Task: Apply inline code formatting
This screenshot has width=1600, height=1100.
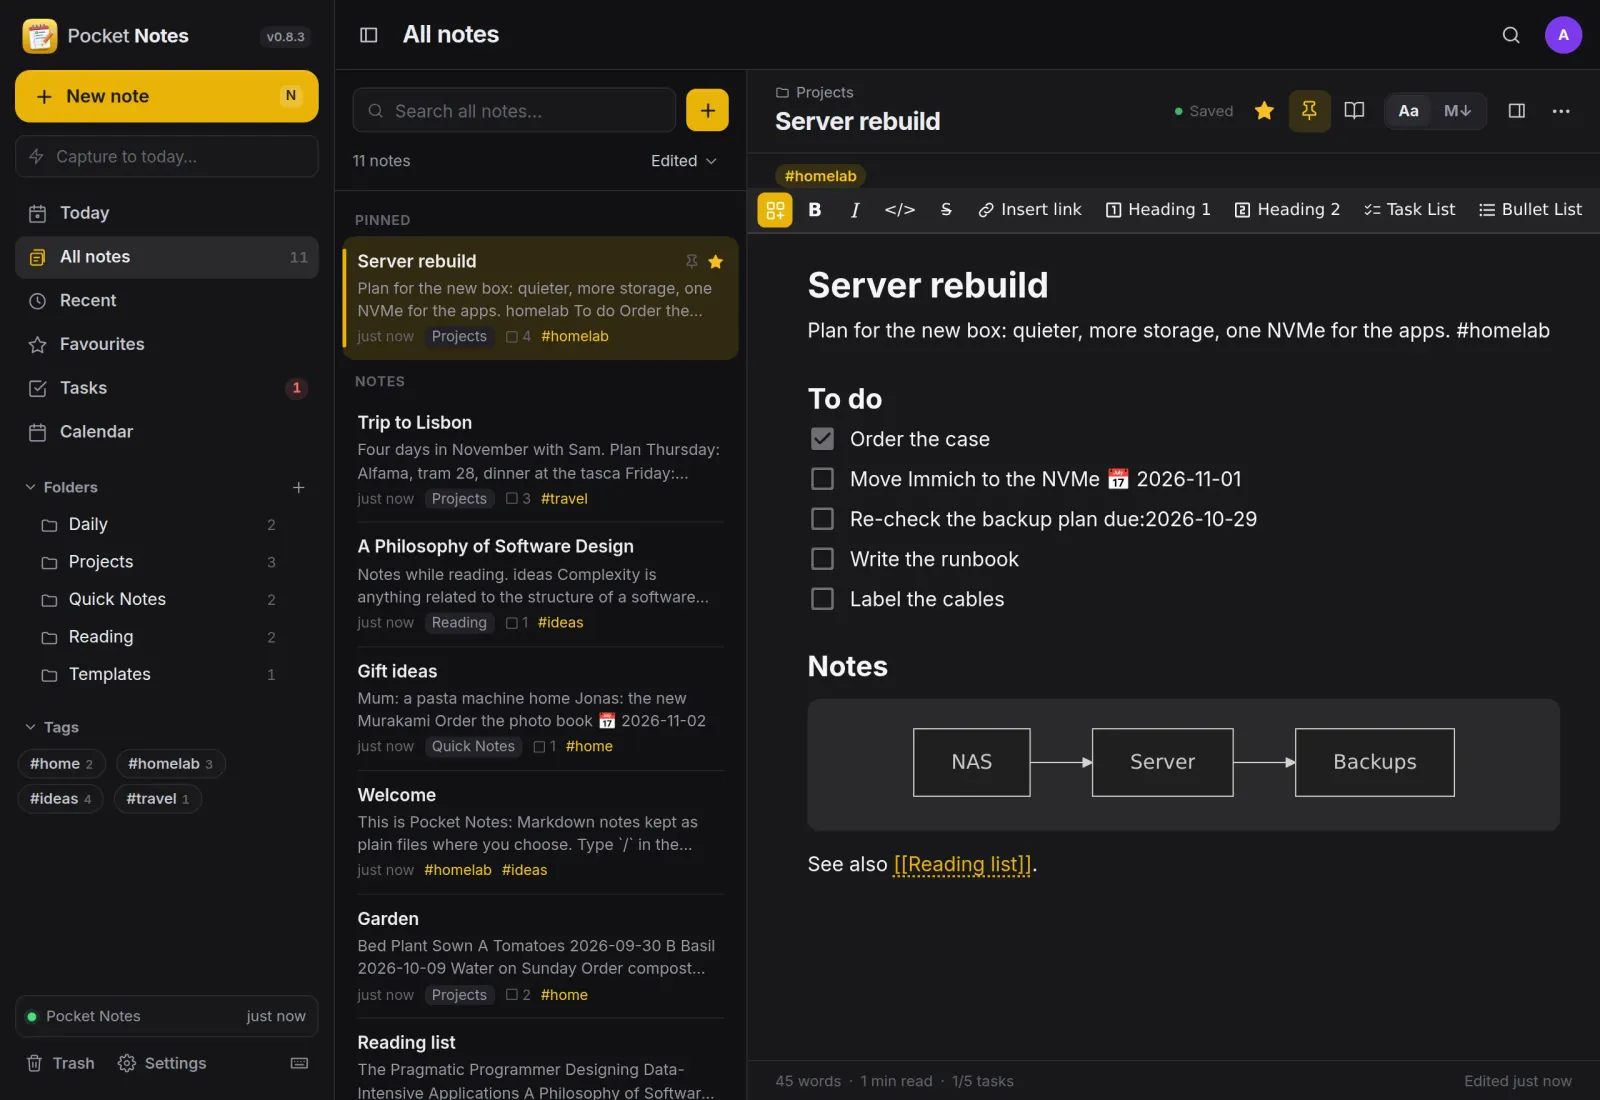Action: [x=899, y=210]
